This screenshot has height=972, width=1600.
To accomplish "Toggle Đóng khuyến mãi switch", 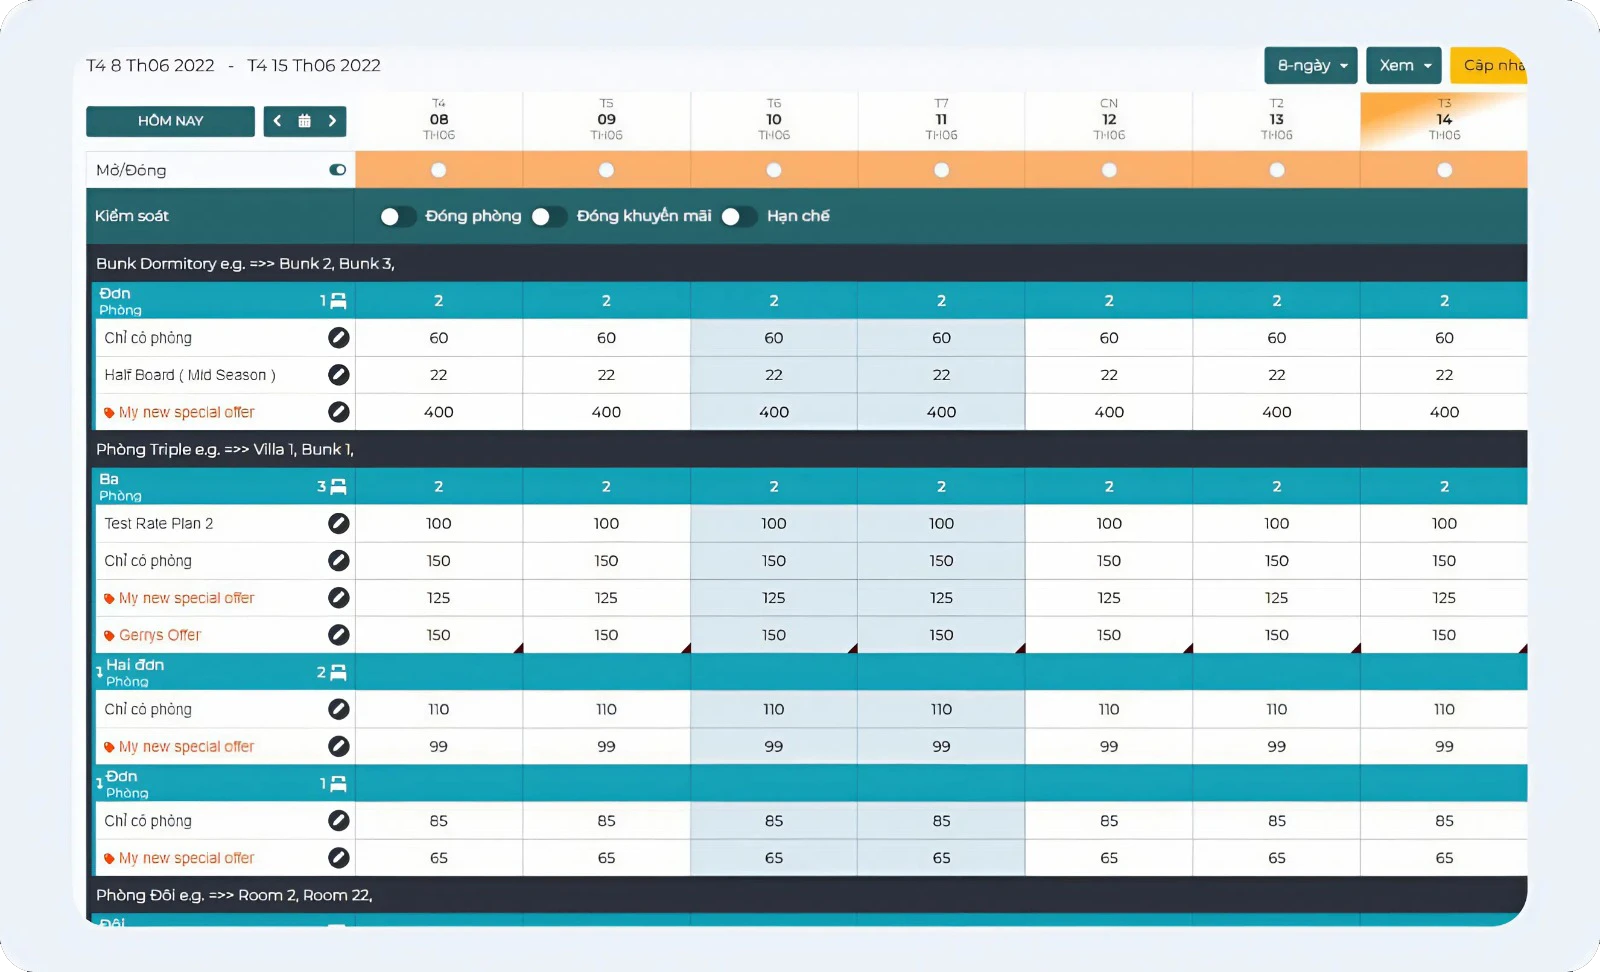I will [548, 217].
